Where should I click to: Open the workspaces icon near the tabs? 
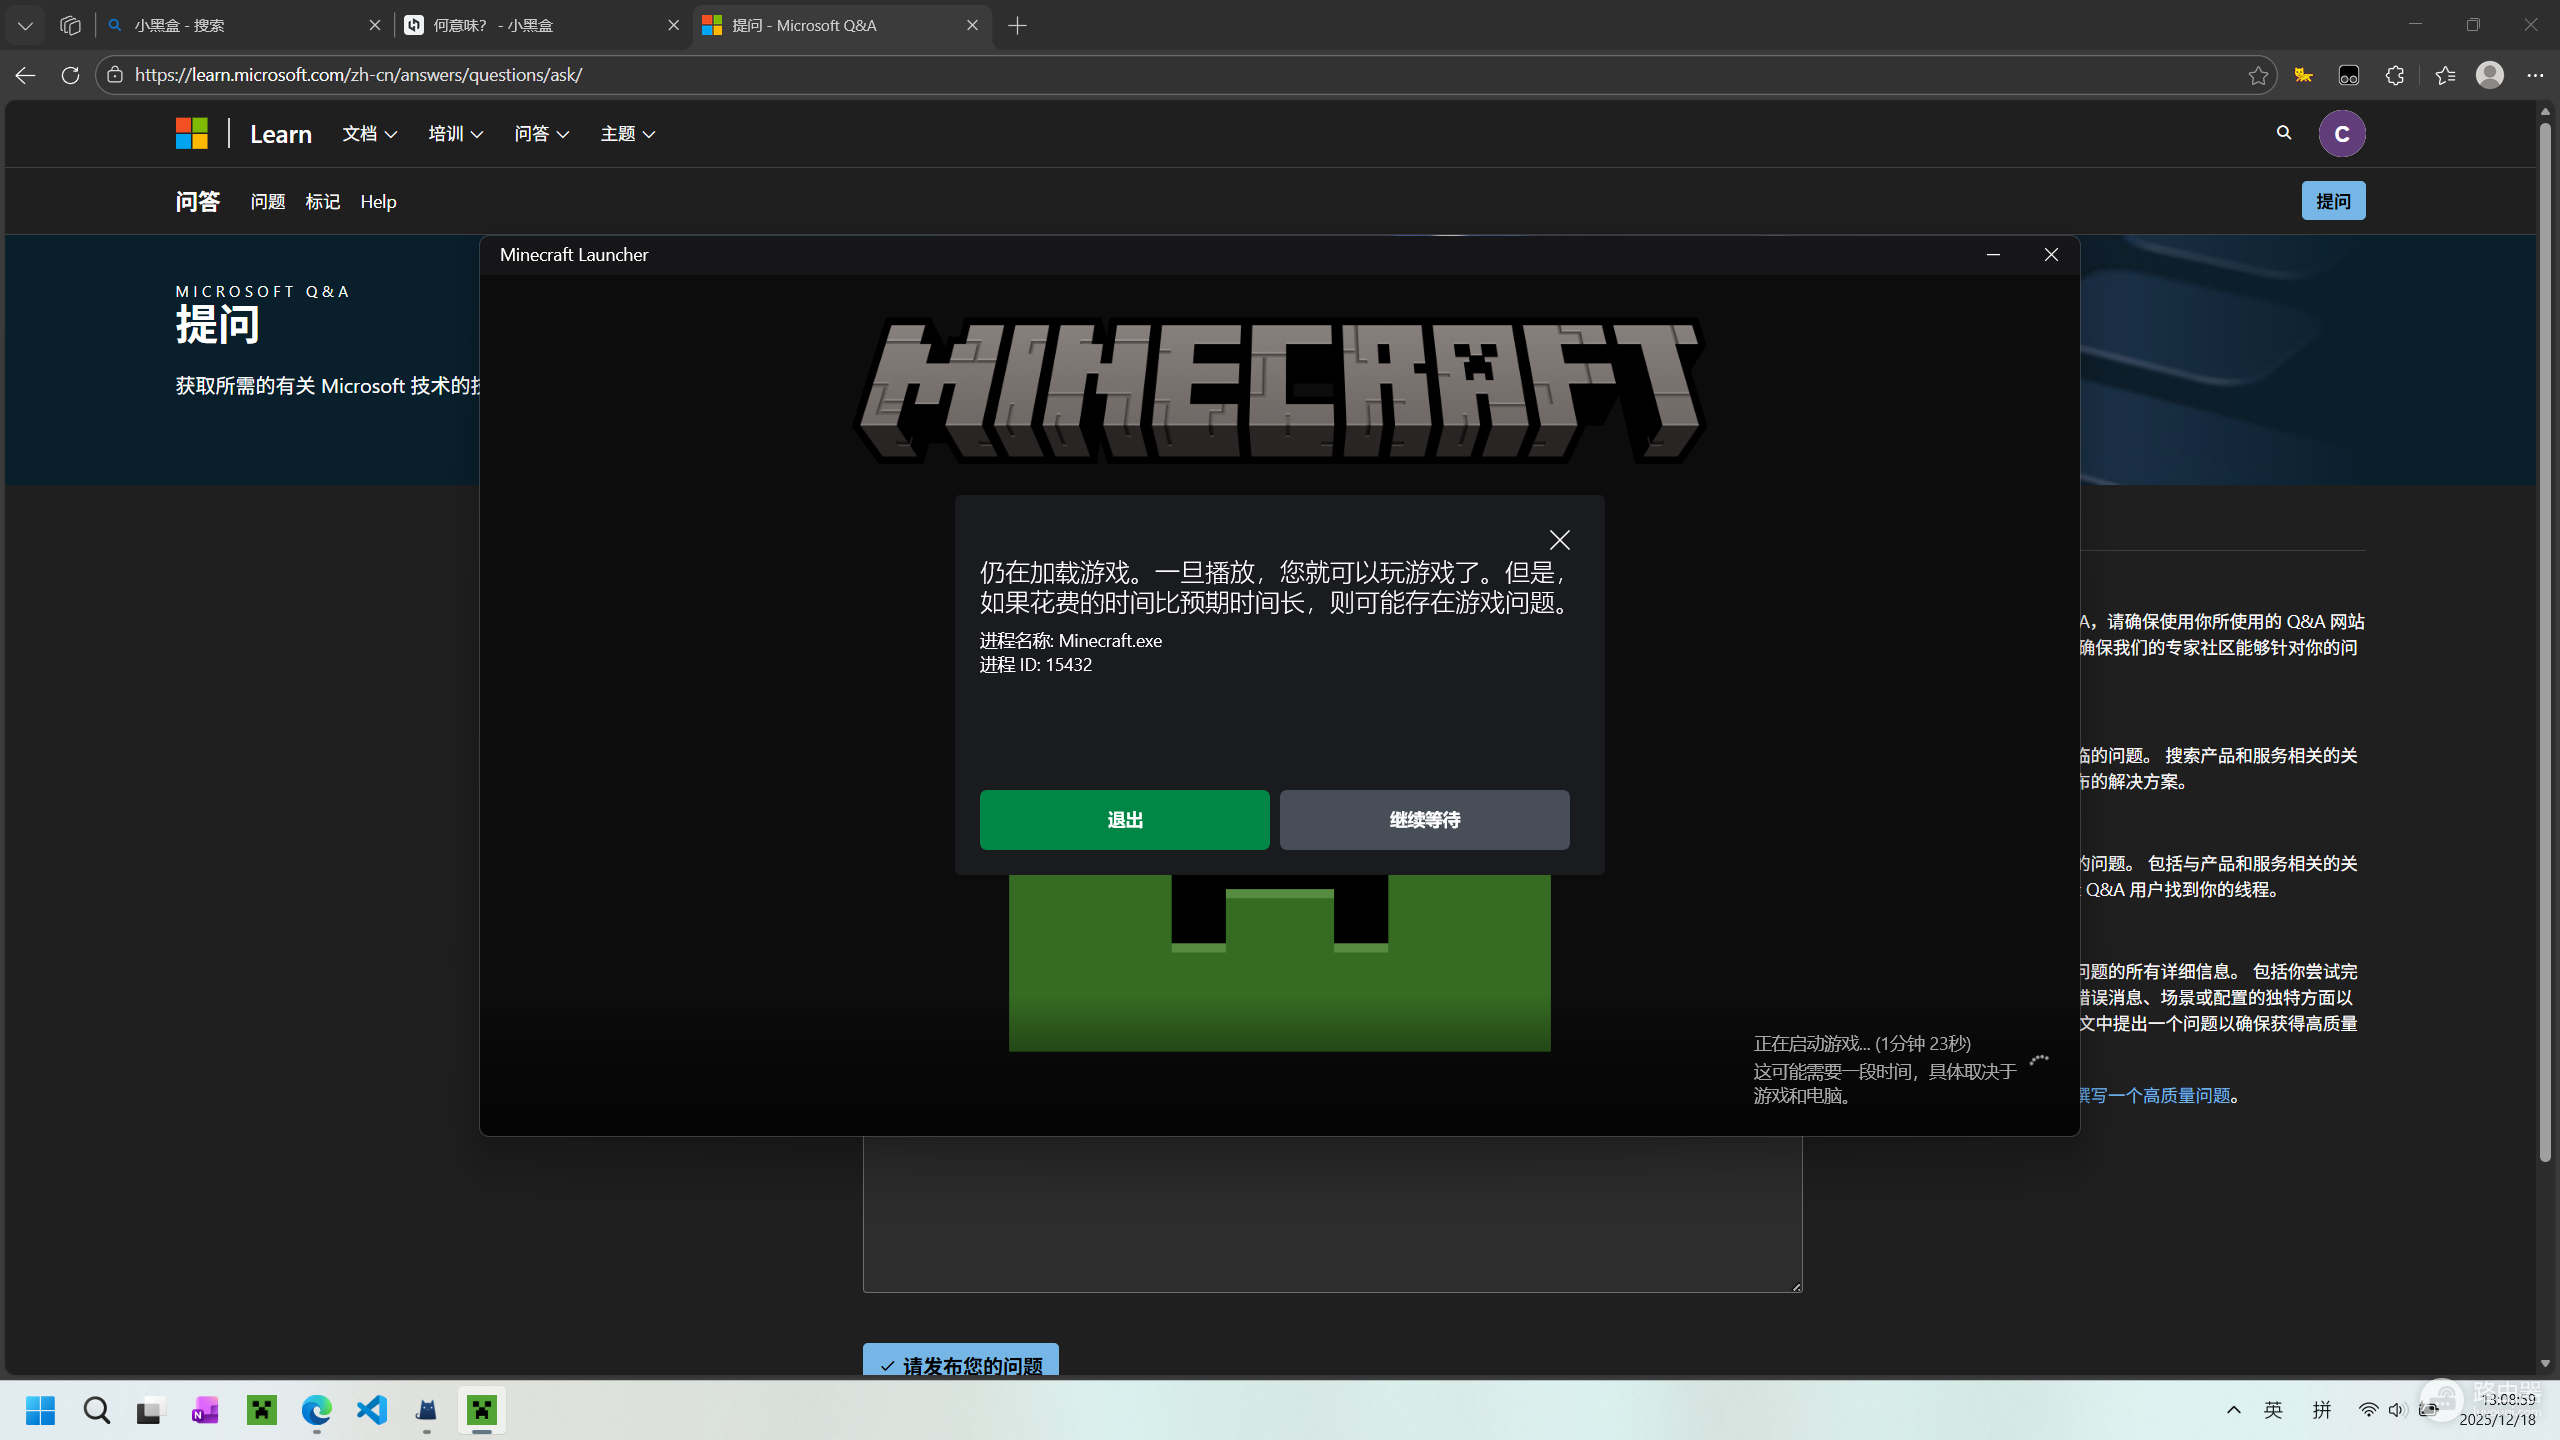[x=70, y=25]
